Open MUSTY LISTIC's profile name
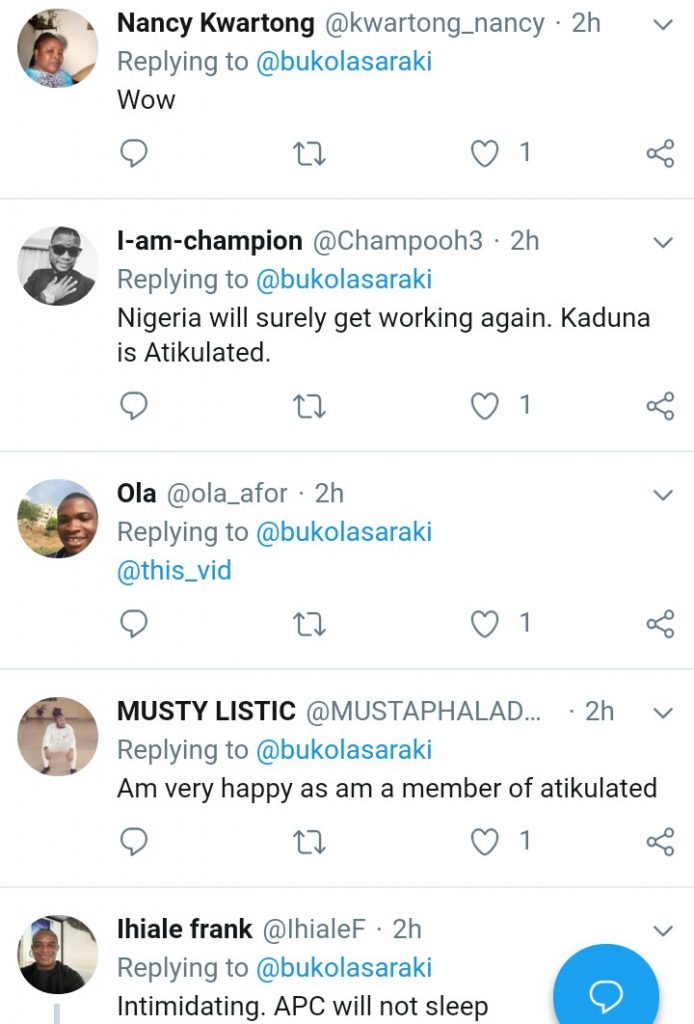Image resolution: width=694 pixels, height=1024 pixels. coord(206,711)
